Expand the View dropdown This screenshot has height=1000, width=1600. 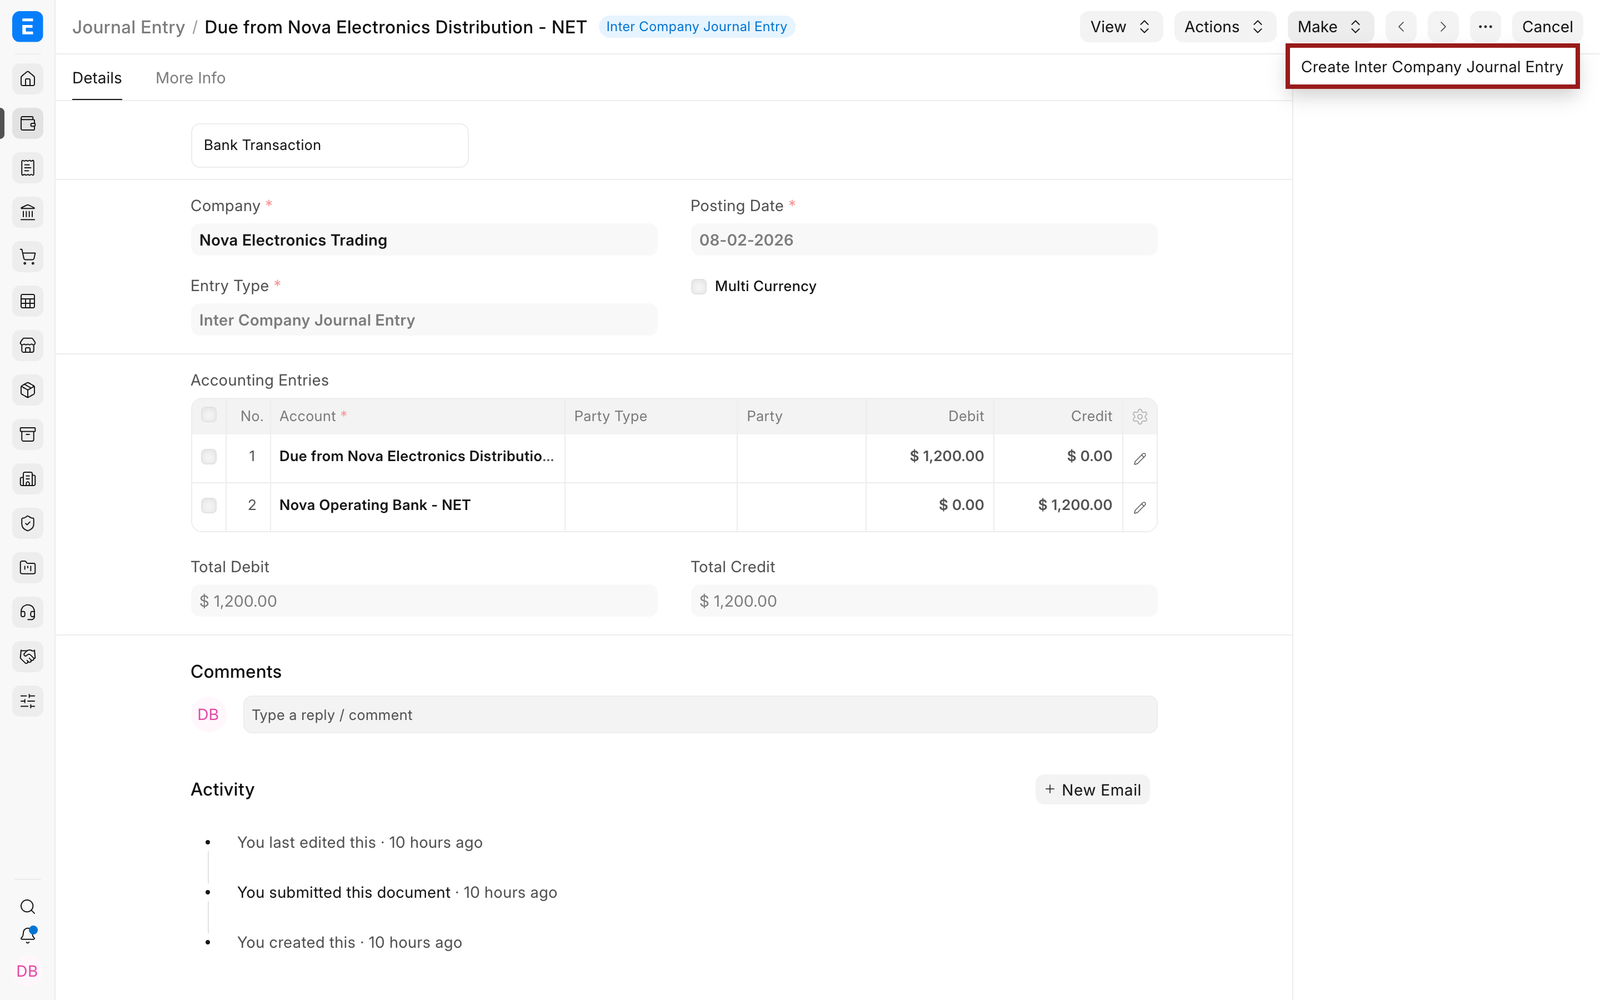pyautogui.click(x=1121, y=27)
